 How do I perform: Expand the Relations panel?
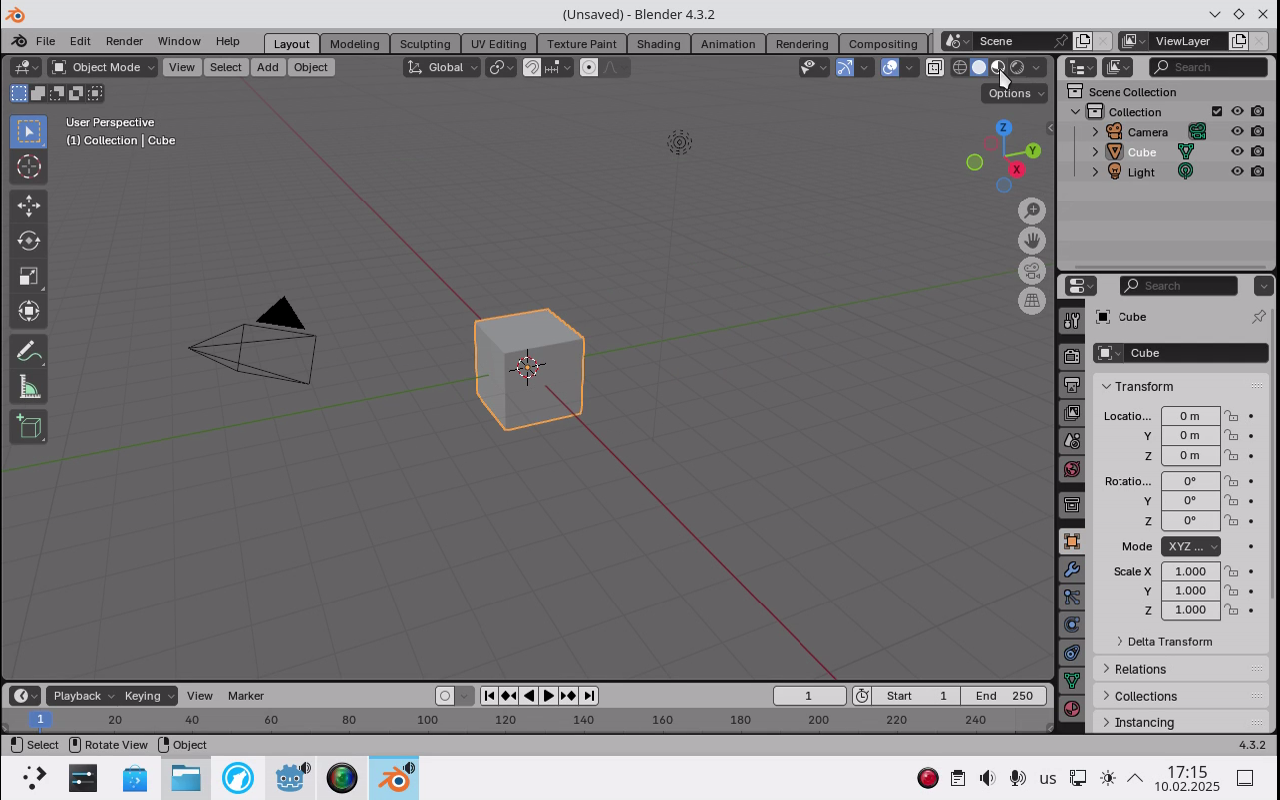click(x=1140, y=669)
